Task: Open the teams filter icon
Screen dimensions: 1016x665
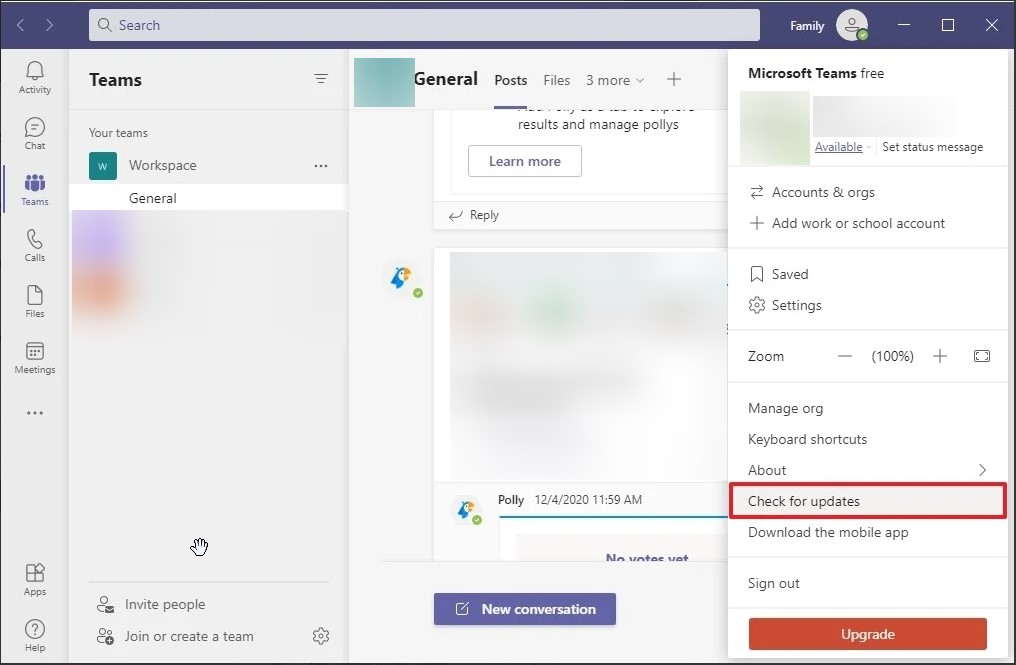Action: 320,78
